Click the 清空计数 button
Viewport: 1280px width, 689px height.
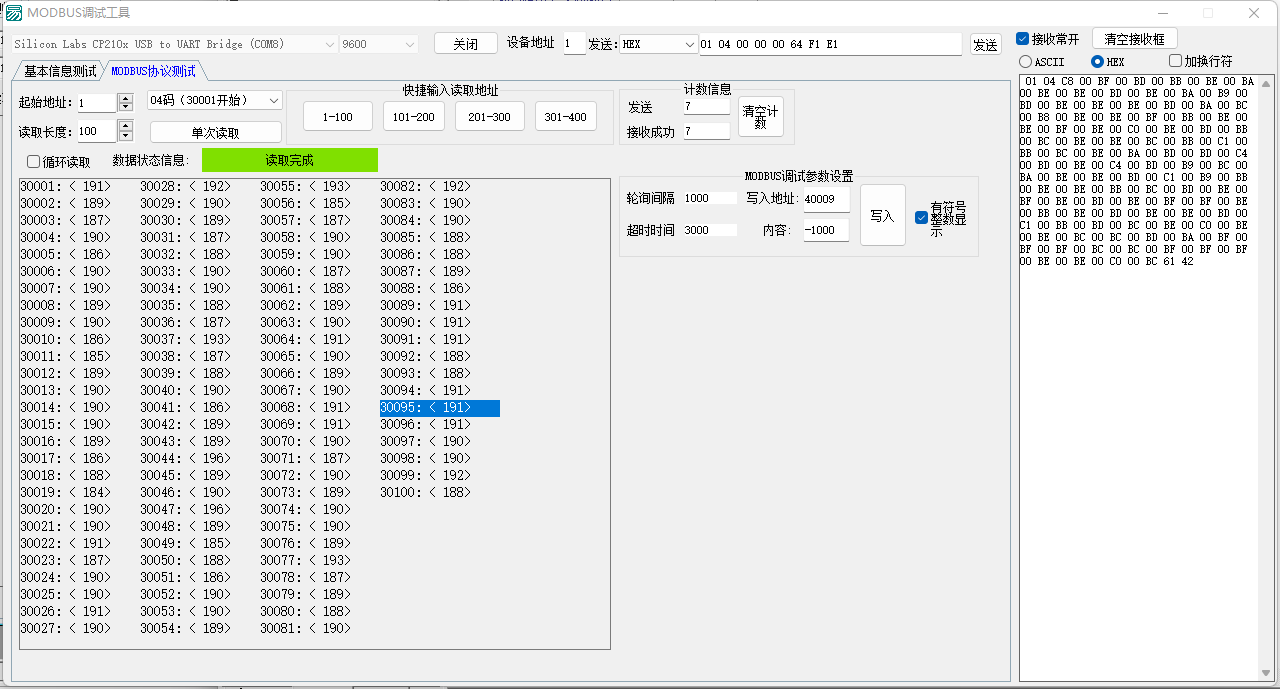(760, 117)
